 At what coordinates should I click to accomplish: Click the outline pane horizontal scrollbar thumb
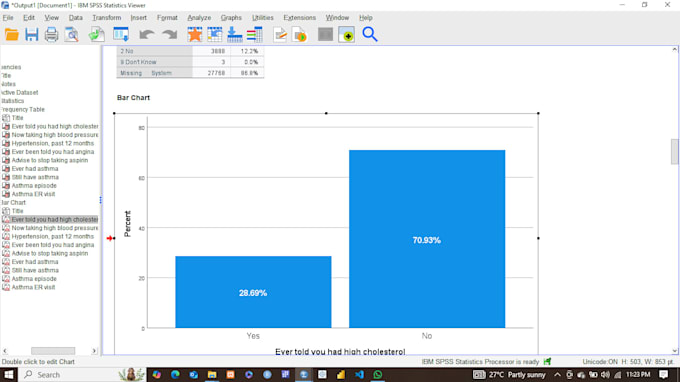click(x=53, y=351)
